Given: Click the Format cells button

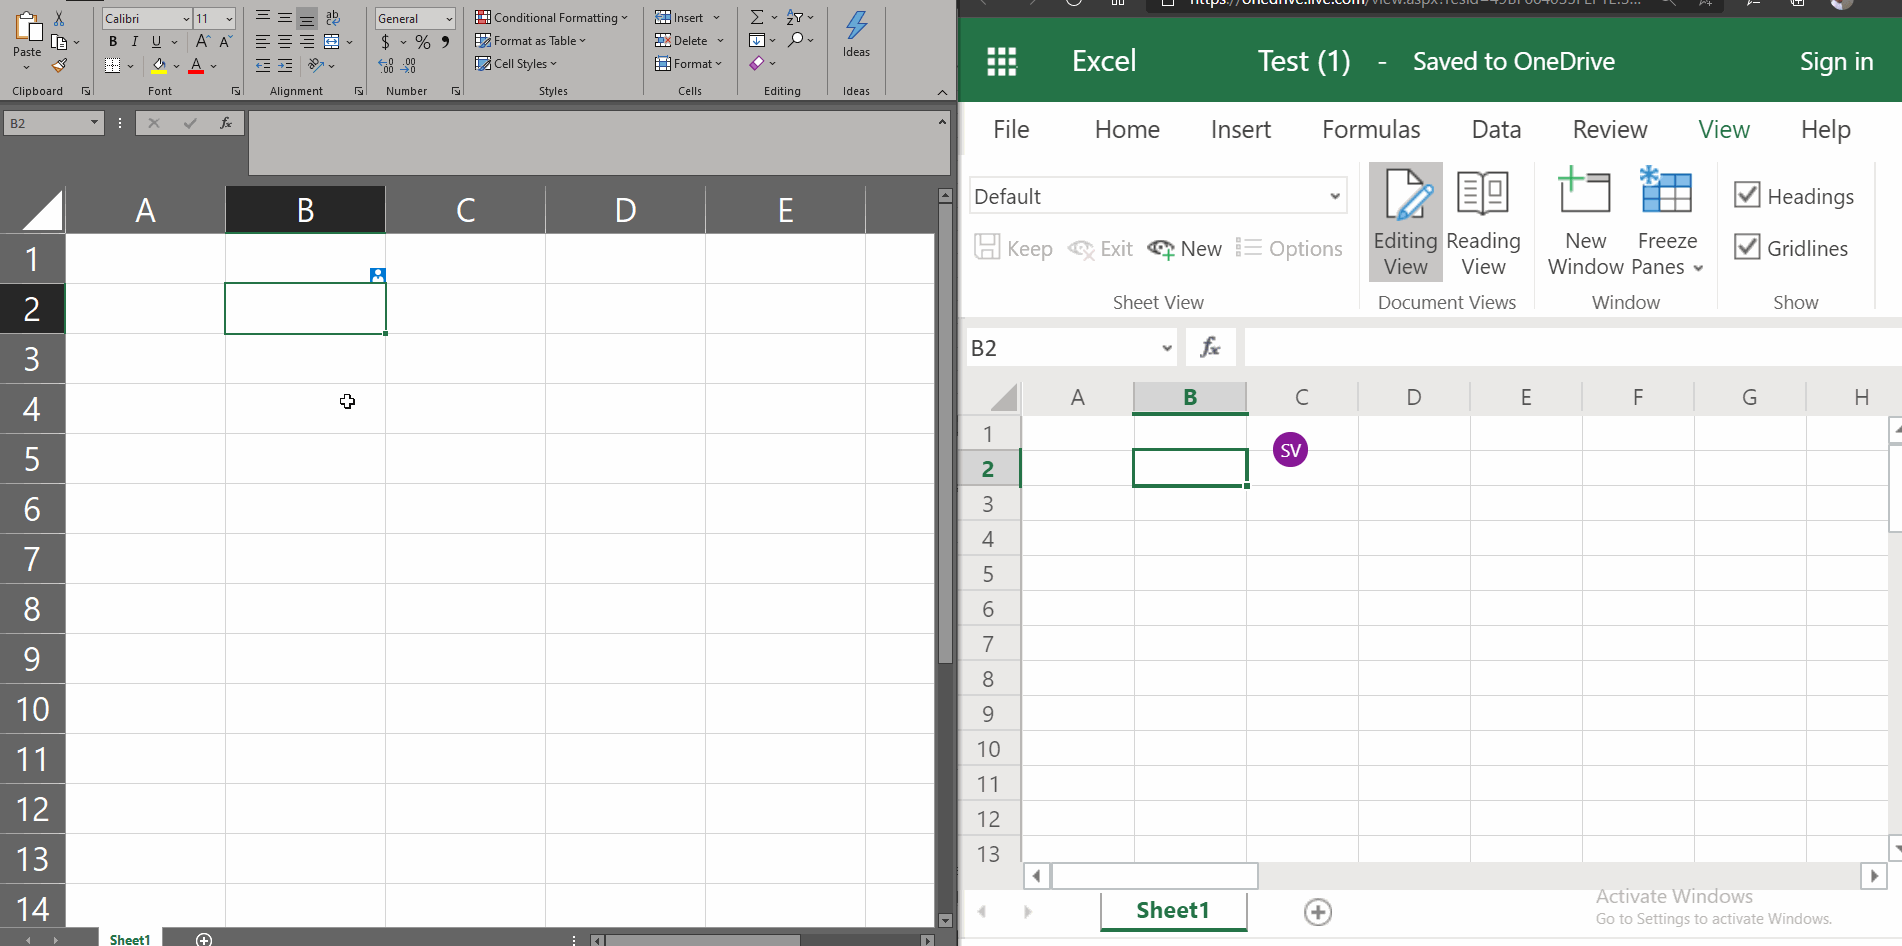Looking at the screenshot, I should pos(688,64).
